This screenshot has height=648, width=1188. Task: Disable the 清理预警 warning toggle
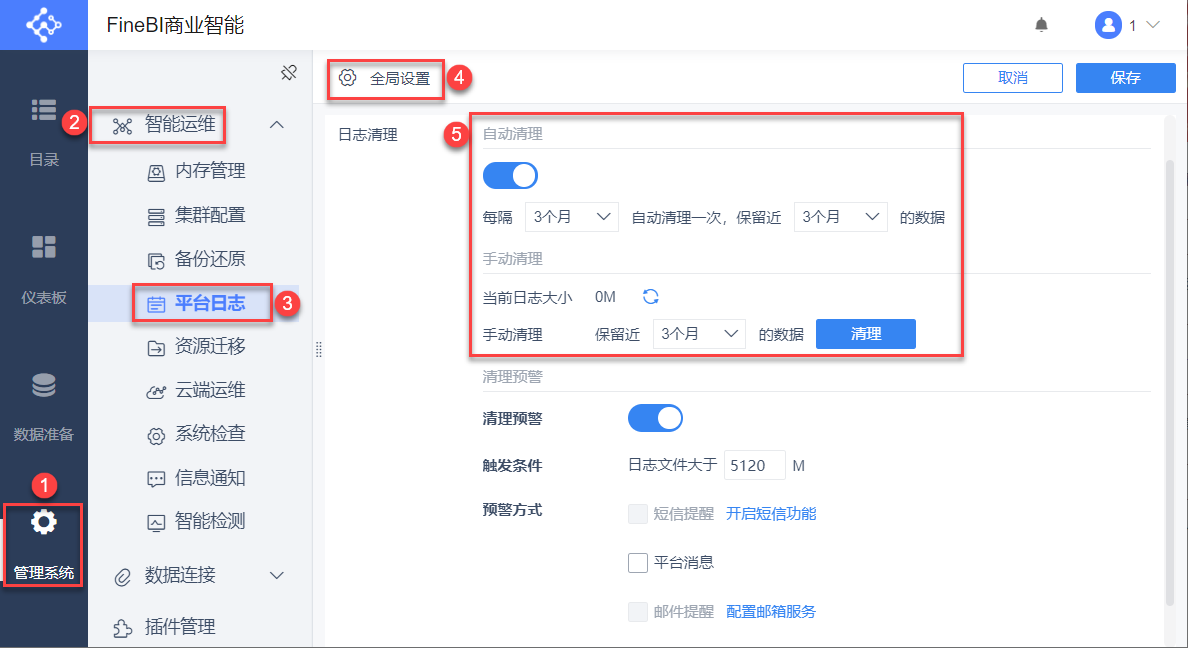655,418
